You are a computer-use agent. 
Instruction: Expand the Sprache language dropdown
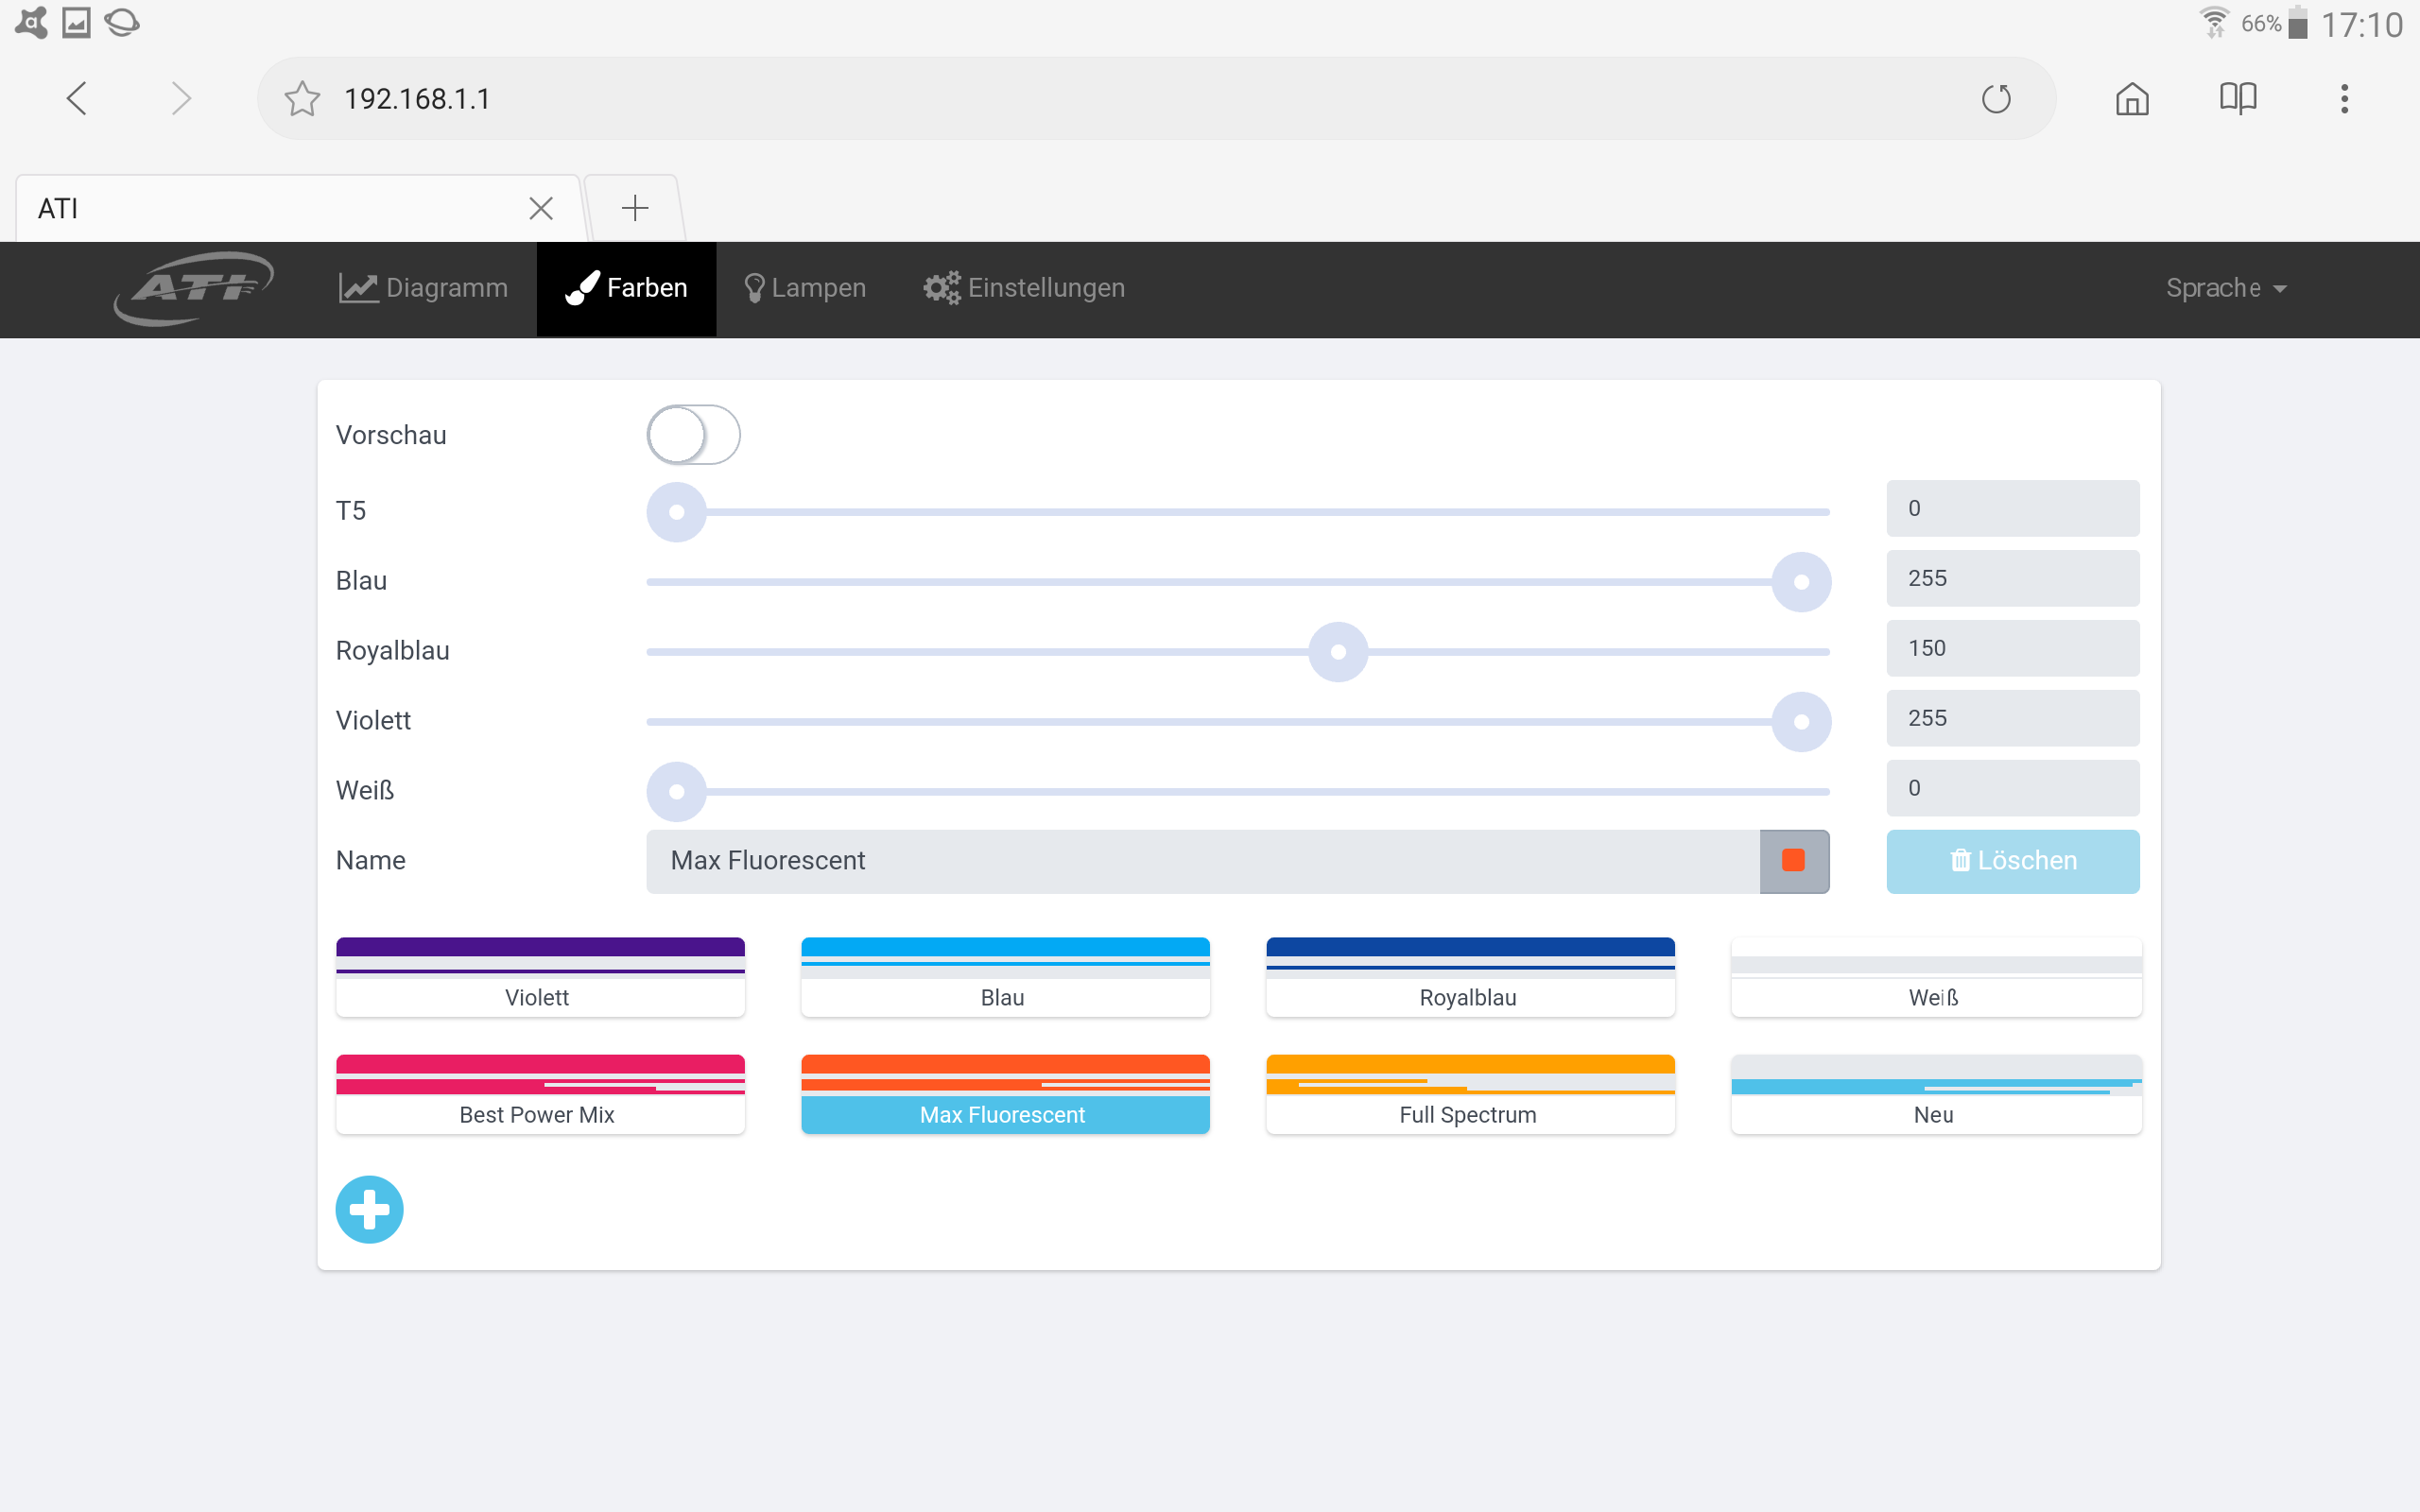[x=2226, y=288]
